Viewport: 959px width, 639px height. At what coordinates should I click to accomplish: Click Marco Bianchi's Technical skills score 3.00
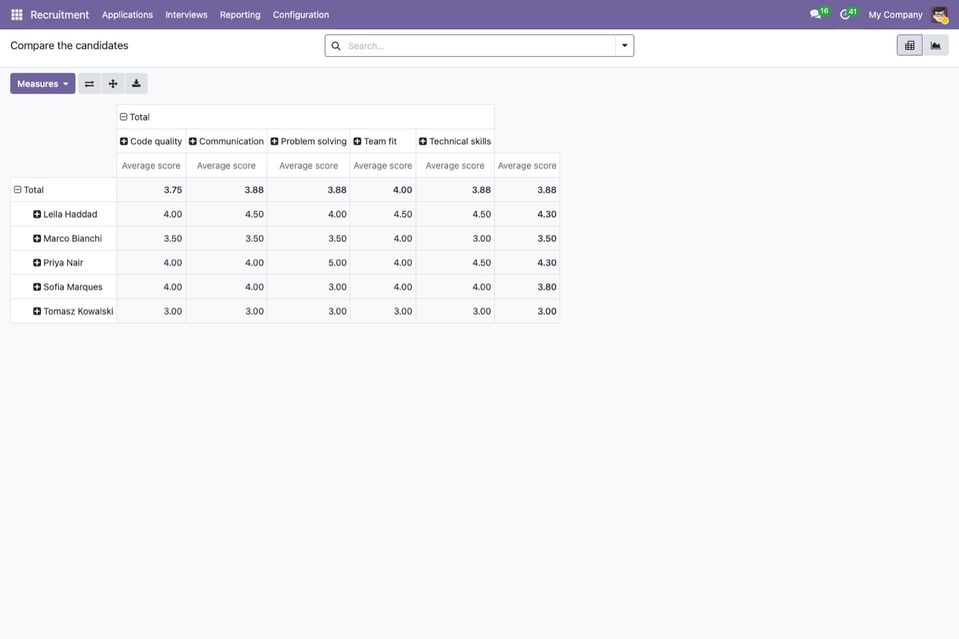click(455, 238)
